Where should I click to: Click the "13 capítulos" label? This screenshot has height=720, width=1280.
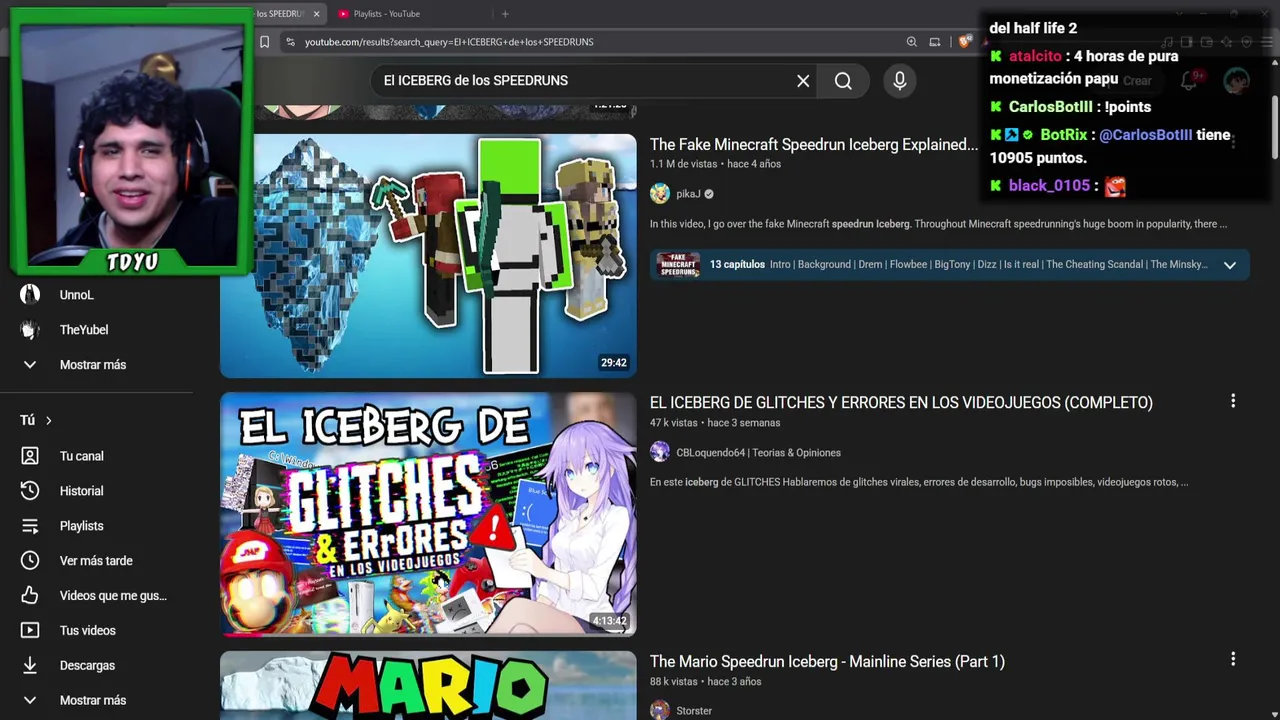tap(737, 265)
